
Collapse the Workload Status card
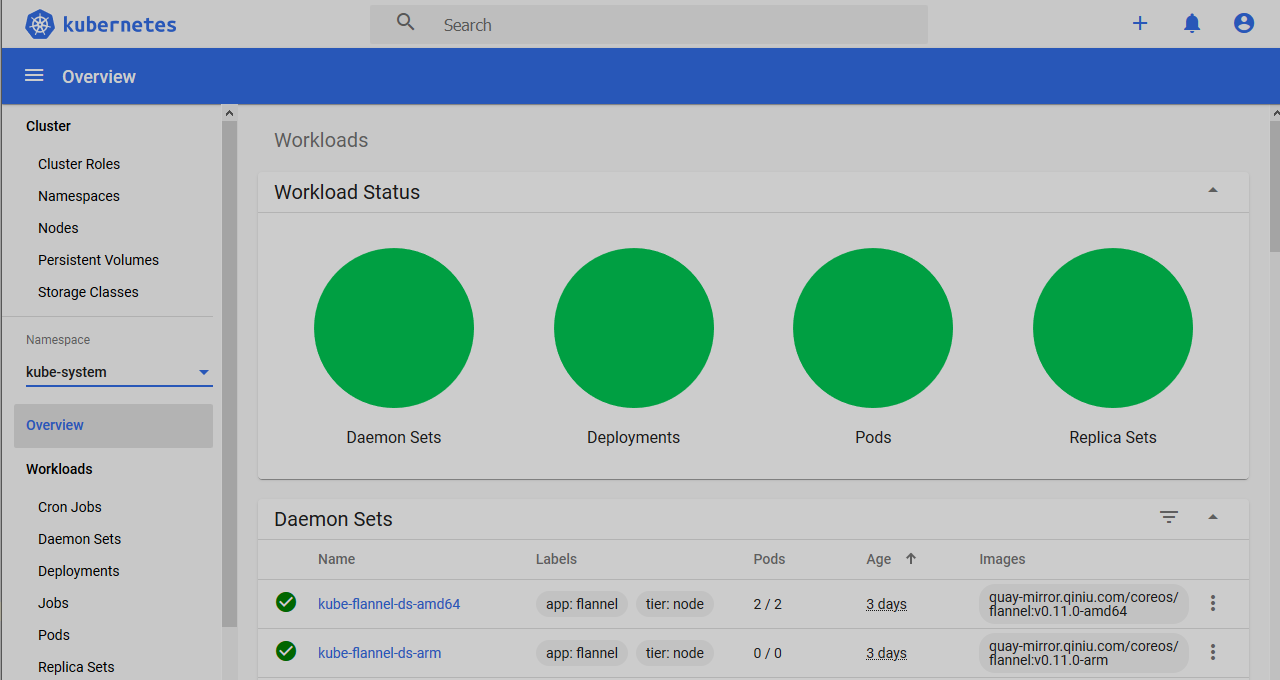(x=1213, y=190)
